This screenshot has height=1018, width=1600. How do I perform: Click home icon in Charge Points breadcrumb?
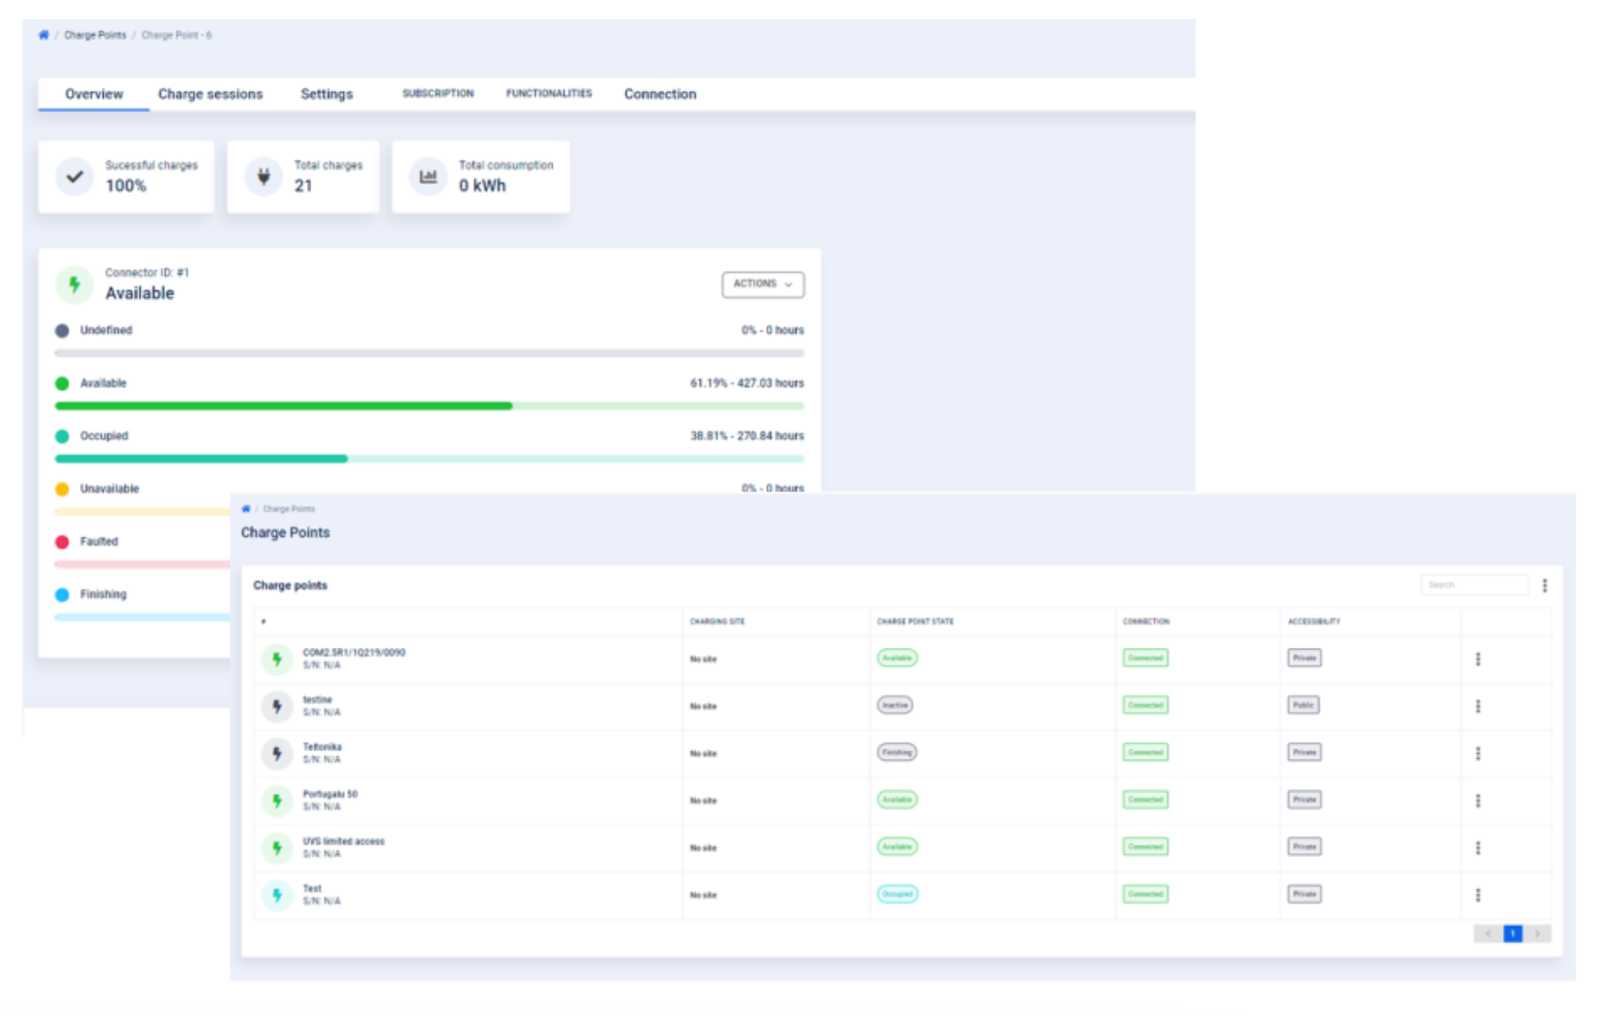tap(246, 509)
